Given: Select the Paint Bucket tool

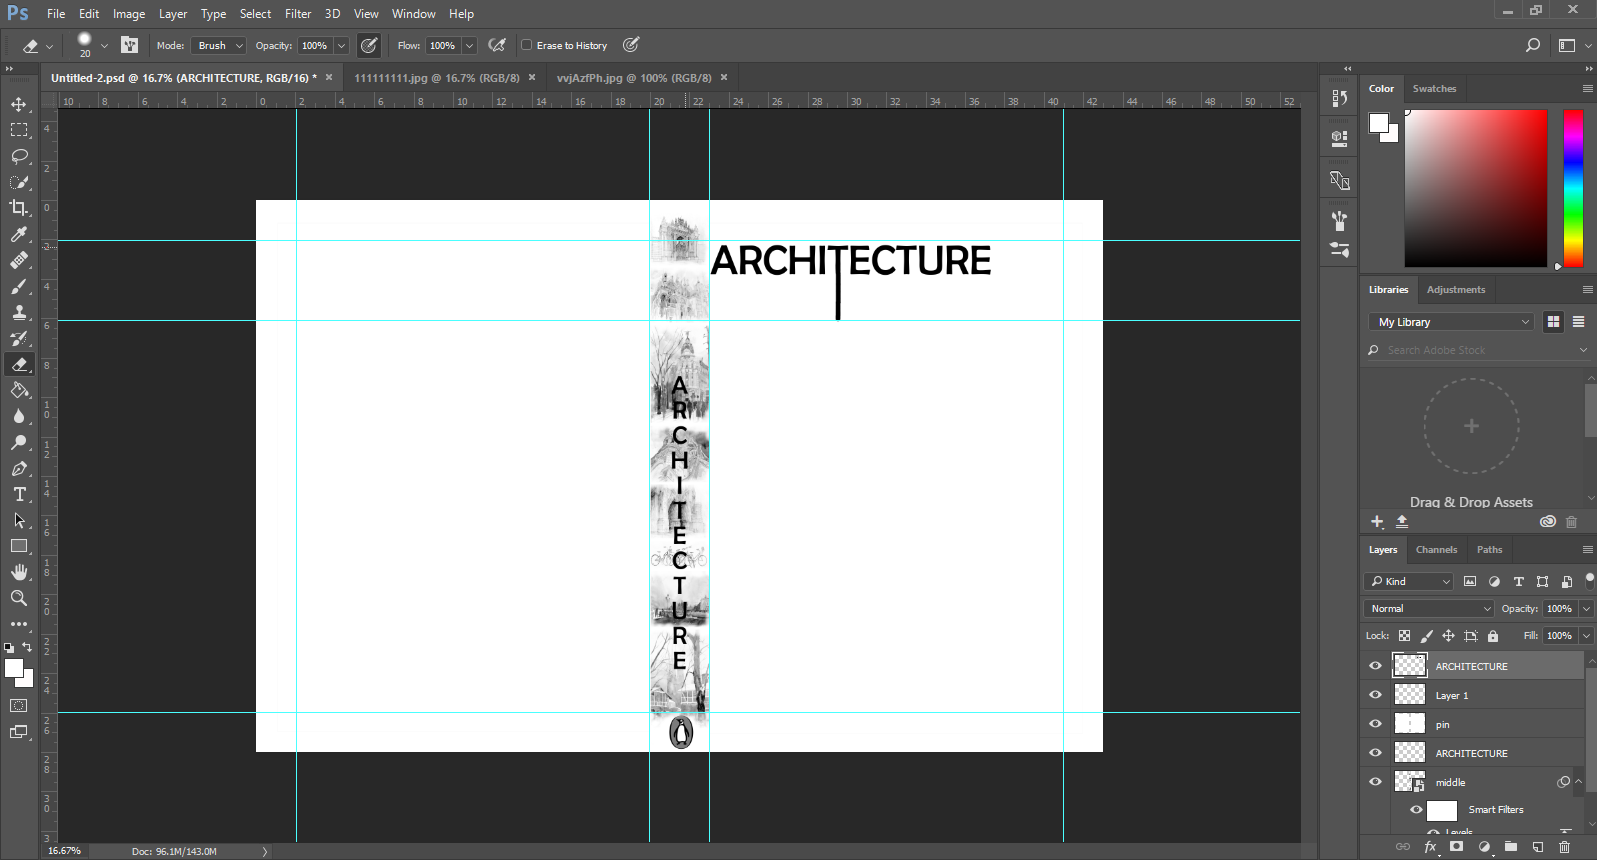Looking at the screenshot, I should pyautogui.click(x=19, y=390).
